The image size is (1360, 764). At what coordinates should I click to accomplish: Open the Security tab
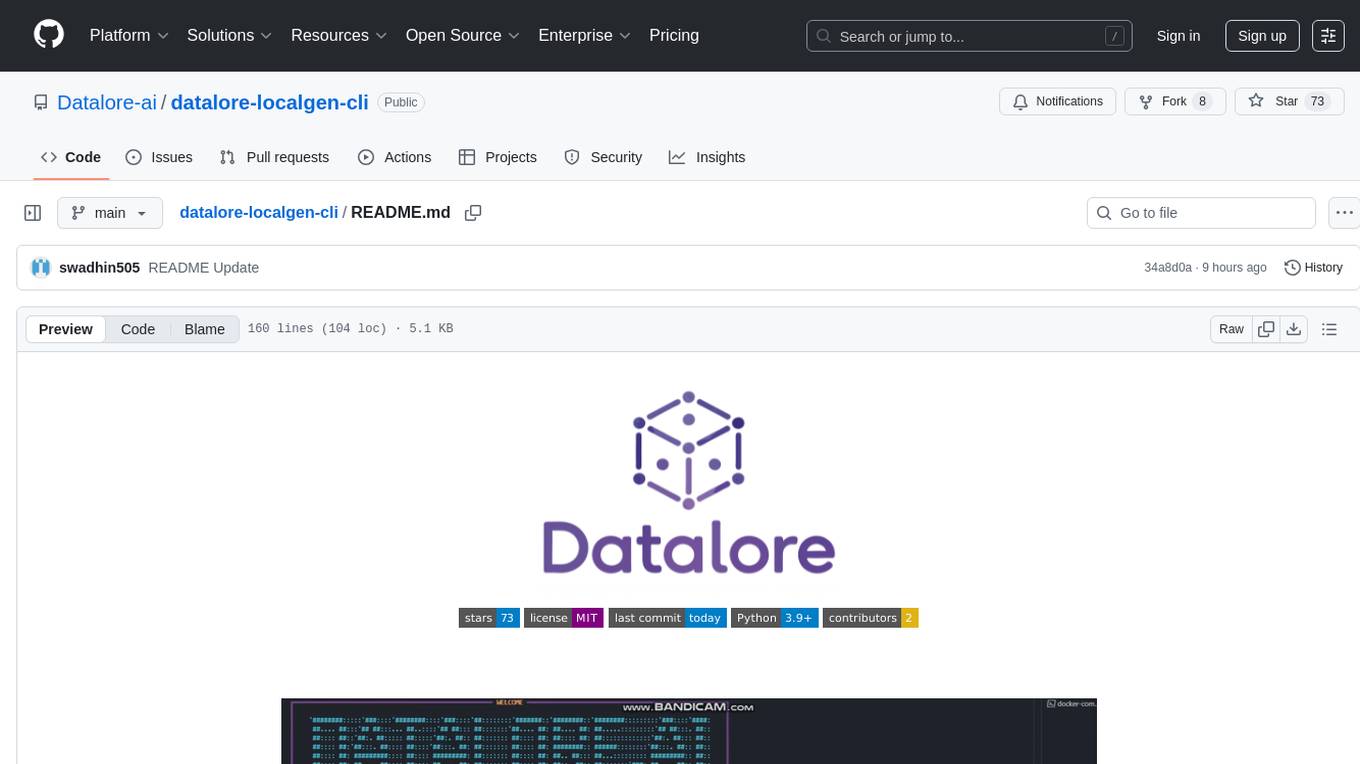[x=603, y=157]
